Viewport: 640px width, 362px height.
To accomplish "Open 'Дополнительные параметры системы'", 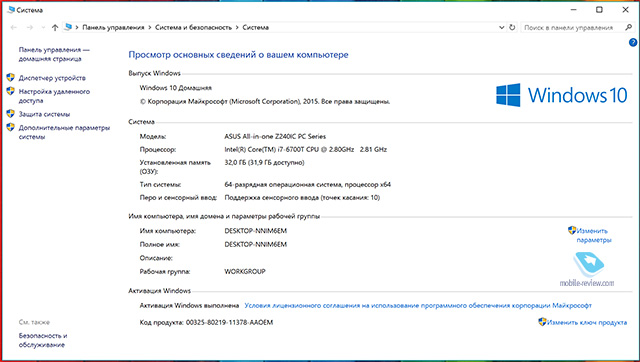I will tap(64, 132).
